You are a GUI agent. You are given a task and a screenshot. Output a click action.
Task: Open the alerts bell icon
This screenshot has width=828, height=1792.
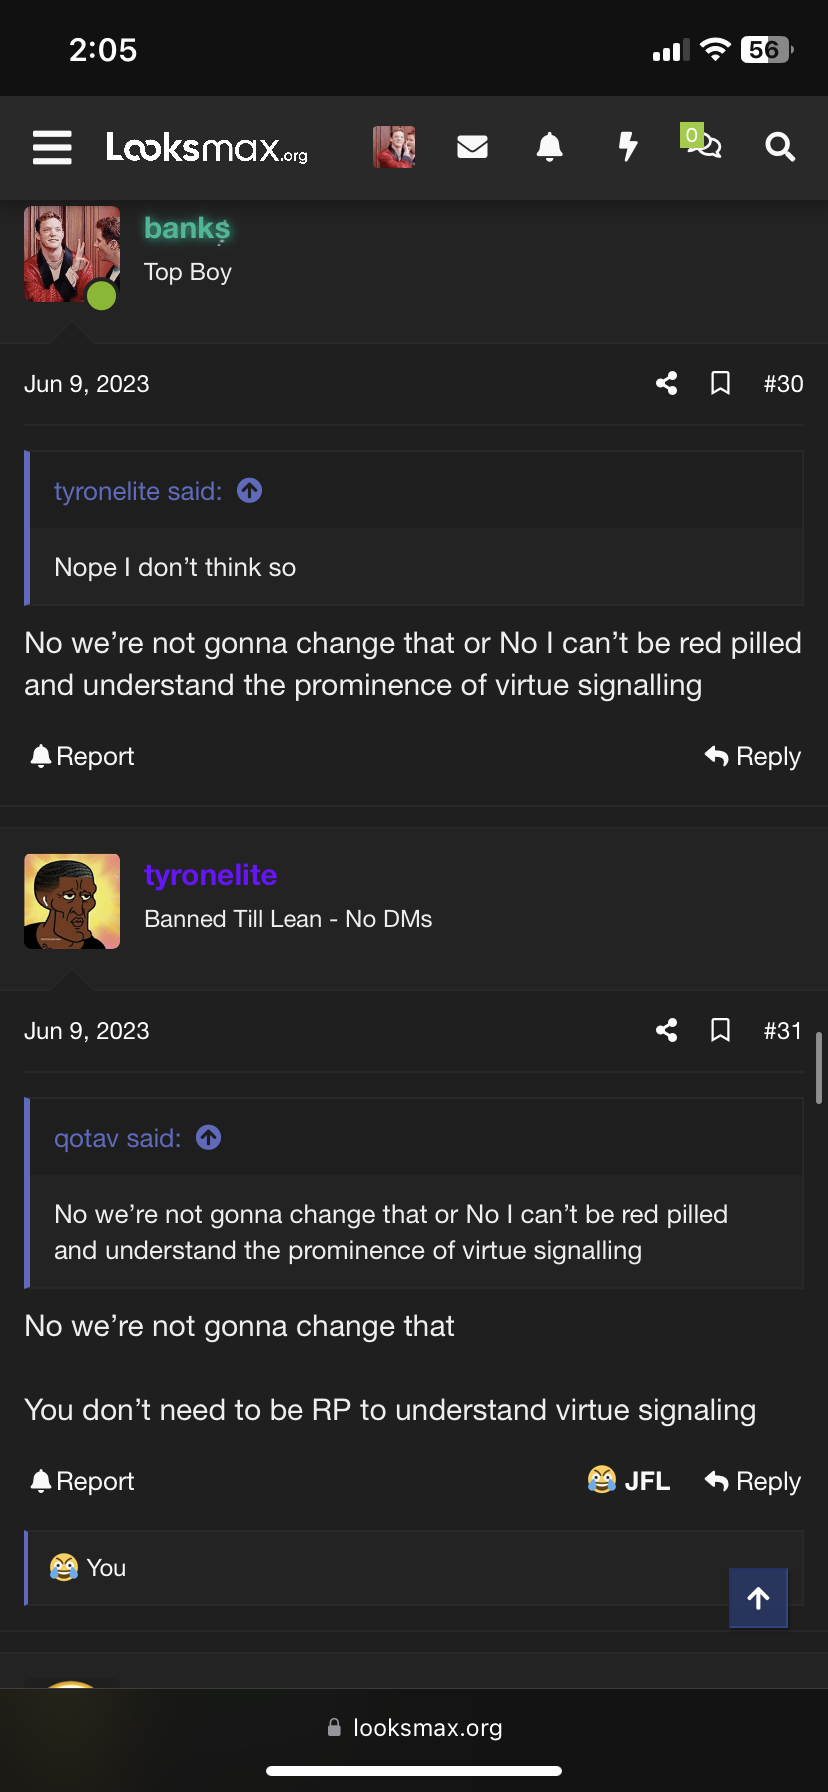pyautogui.click(x=549, y=147)
